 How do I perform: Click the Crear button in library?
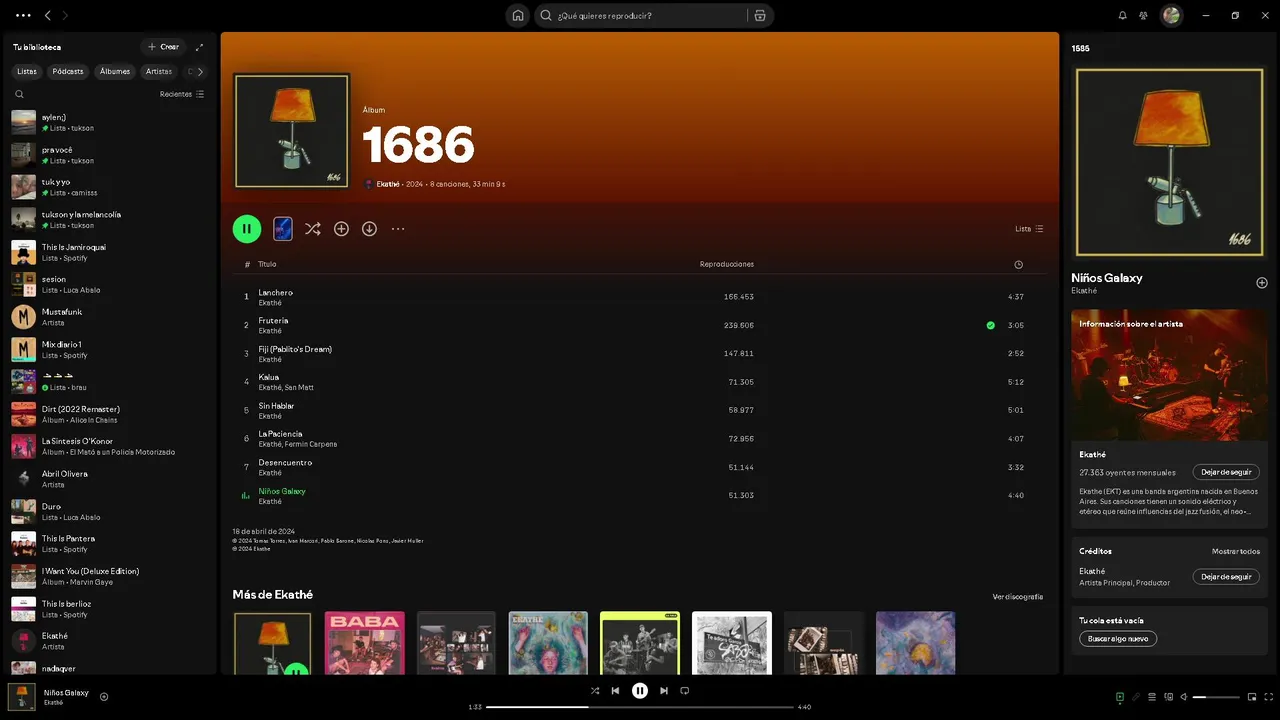[x=164, y=47]
